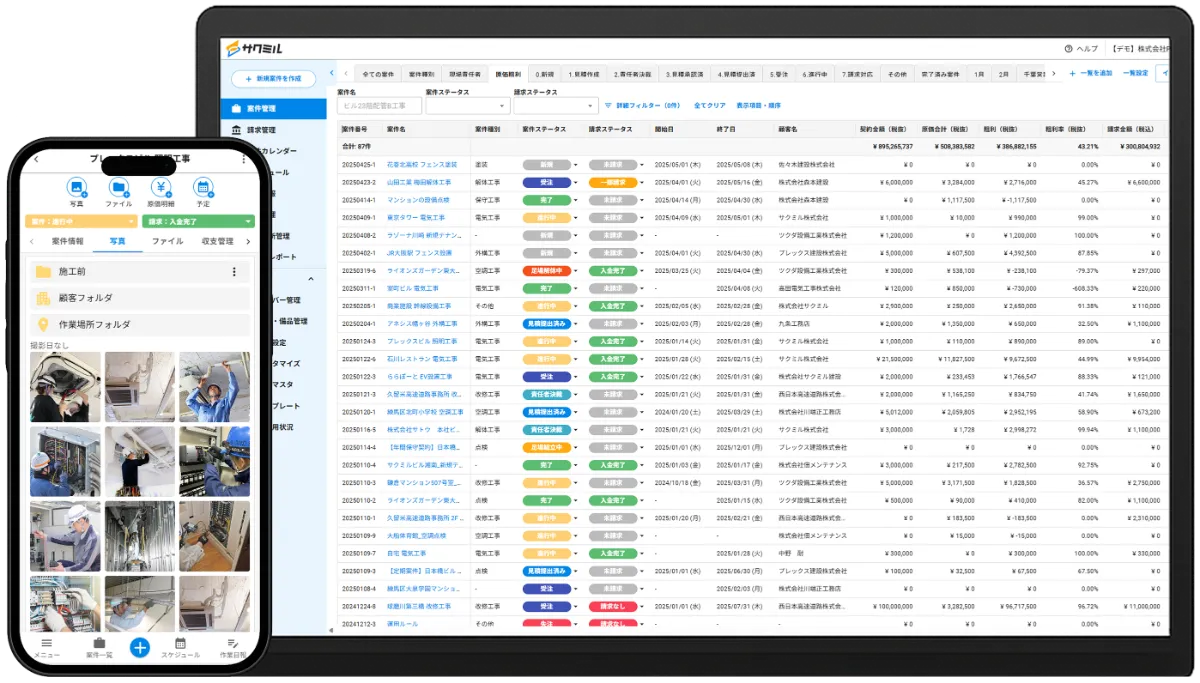Image resolution: width=1200 pixels, height=683 pixels.
Task: Open status dropdown for 山田工業 梅田解体工事 row
Action: [575, 183]
